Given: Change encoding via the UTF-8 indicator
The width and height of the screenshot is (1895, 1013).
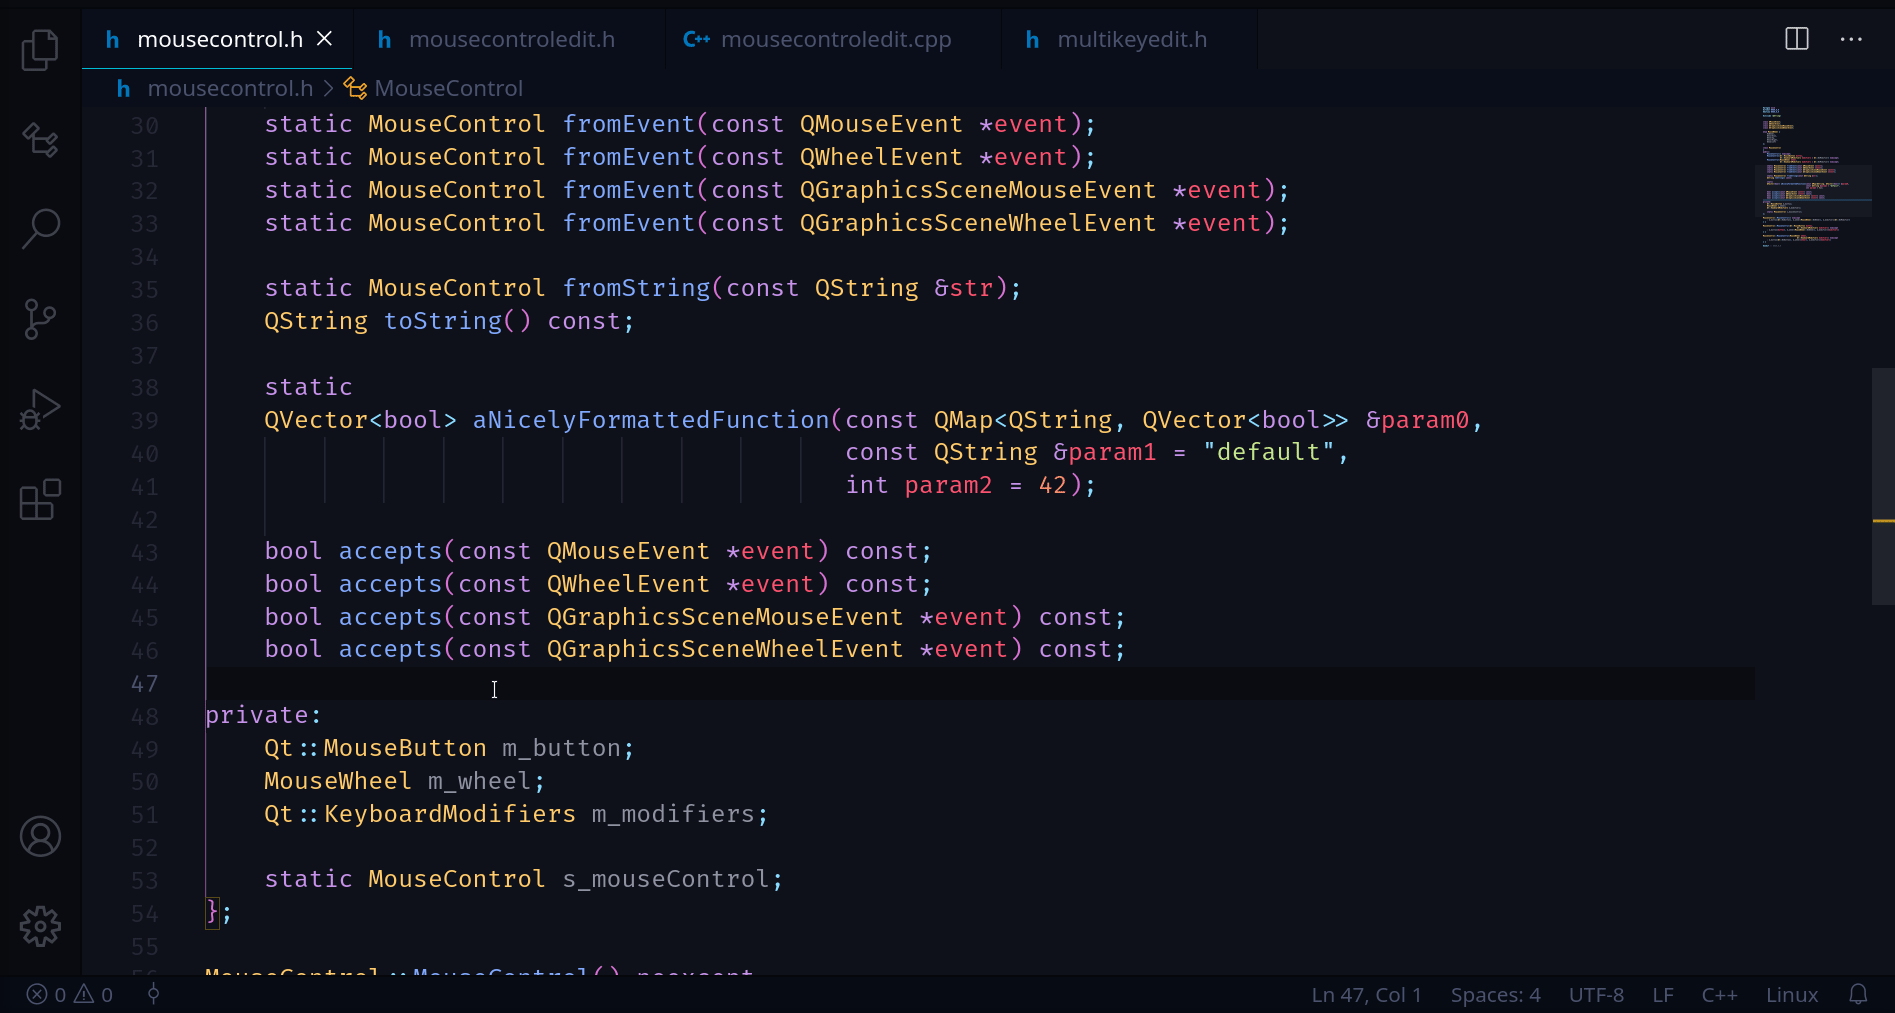Looking at the screenshot, I should 1596,994.
